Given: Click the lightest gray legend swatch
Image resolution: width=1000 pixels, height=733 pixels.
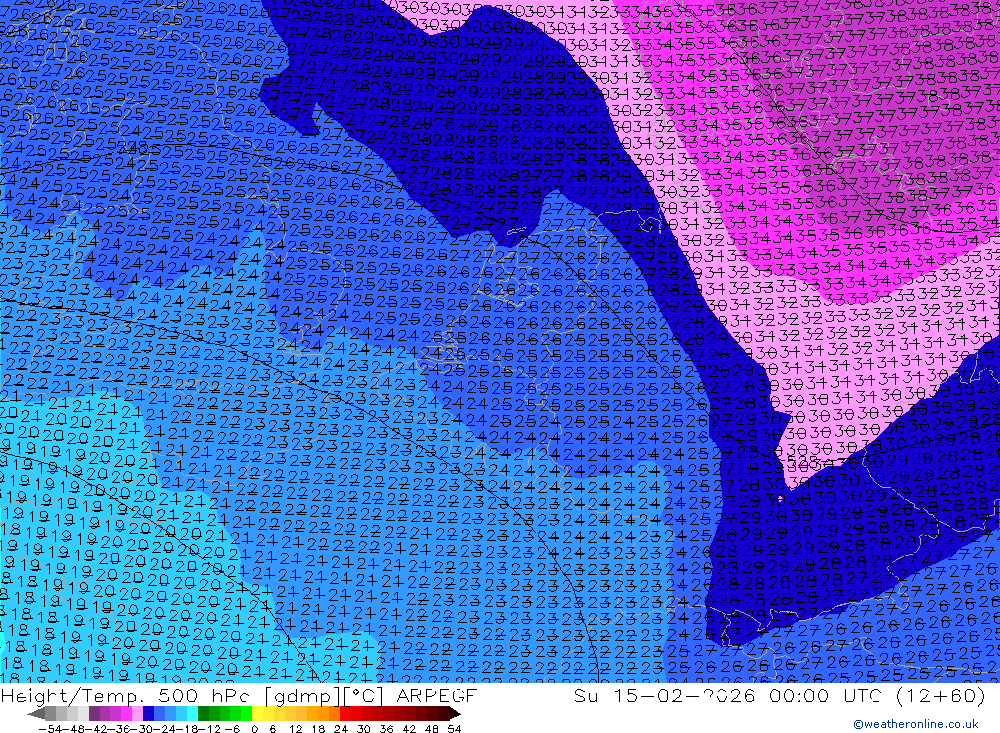Looking at the screenshot, I should (x=83, y=713).
